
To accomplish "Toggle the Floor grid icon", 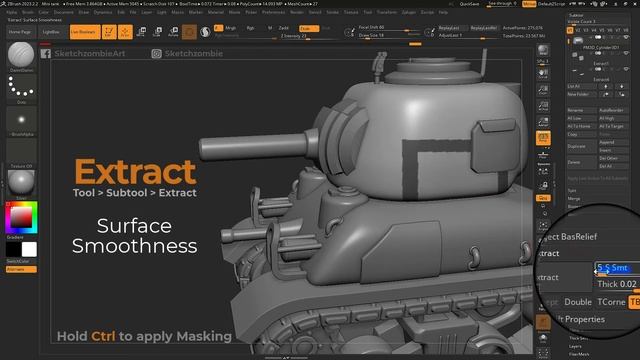I will tap(543, 155).
